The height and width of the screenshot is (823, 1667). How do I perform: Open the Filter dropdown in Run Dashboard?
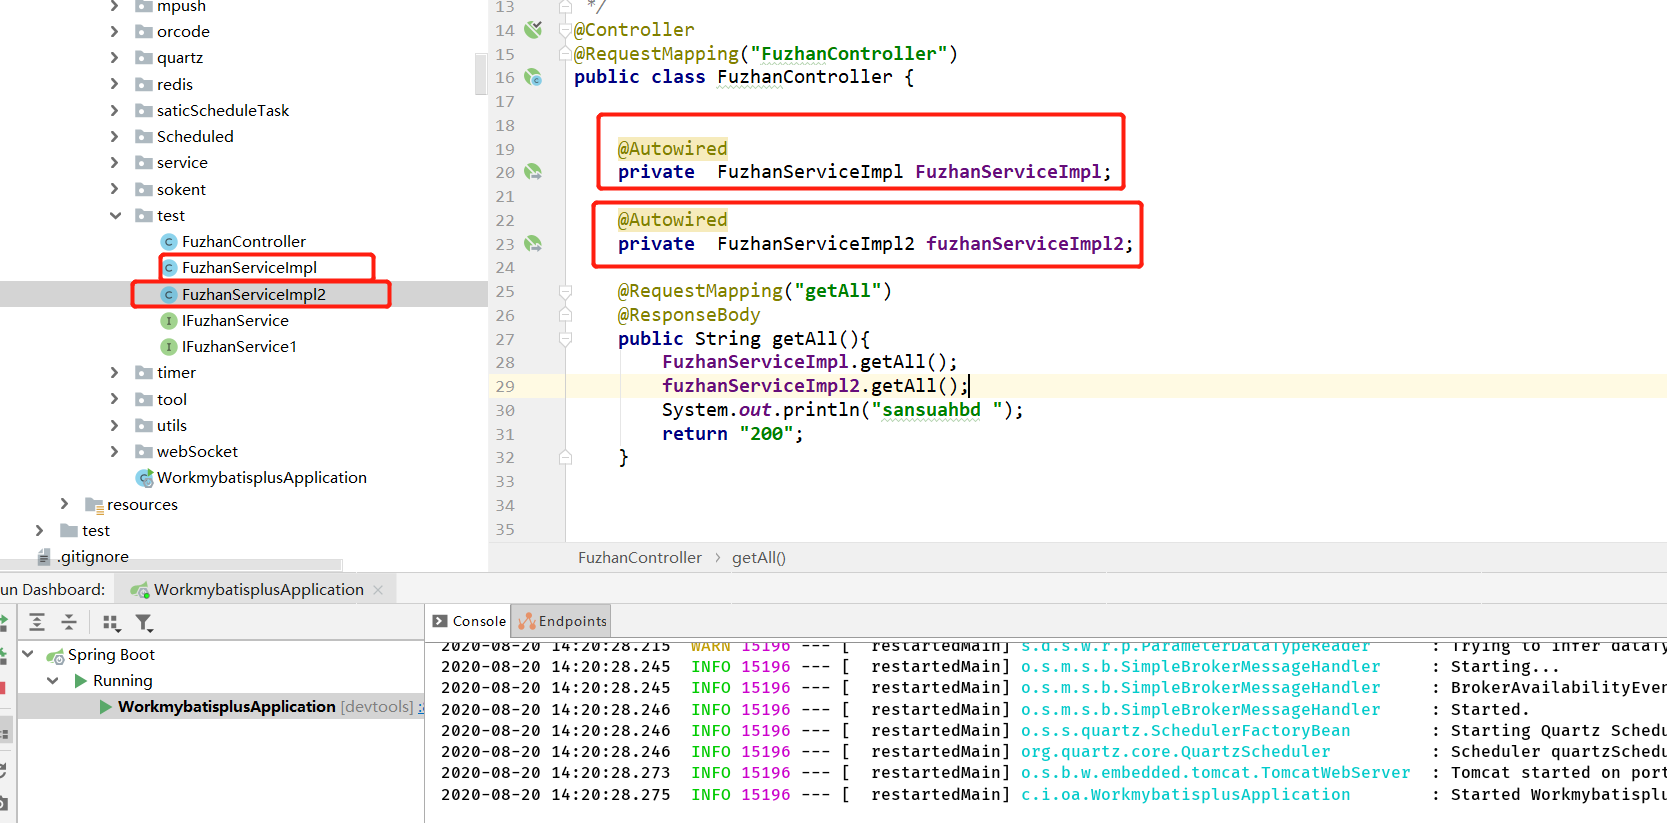coord(144,623)
